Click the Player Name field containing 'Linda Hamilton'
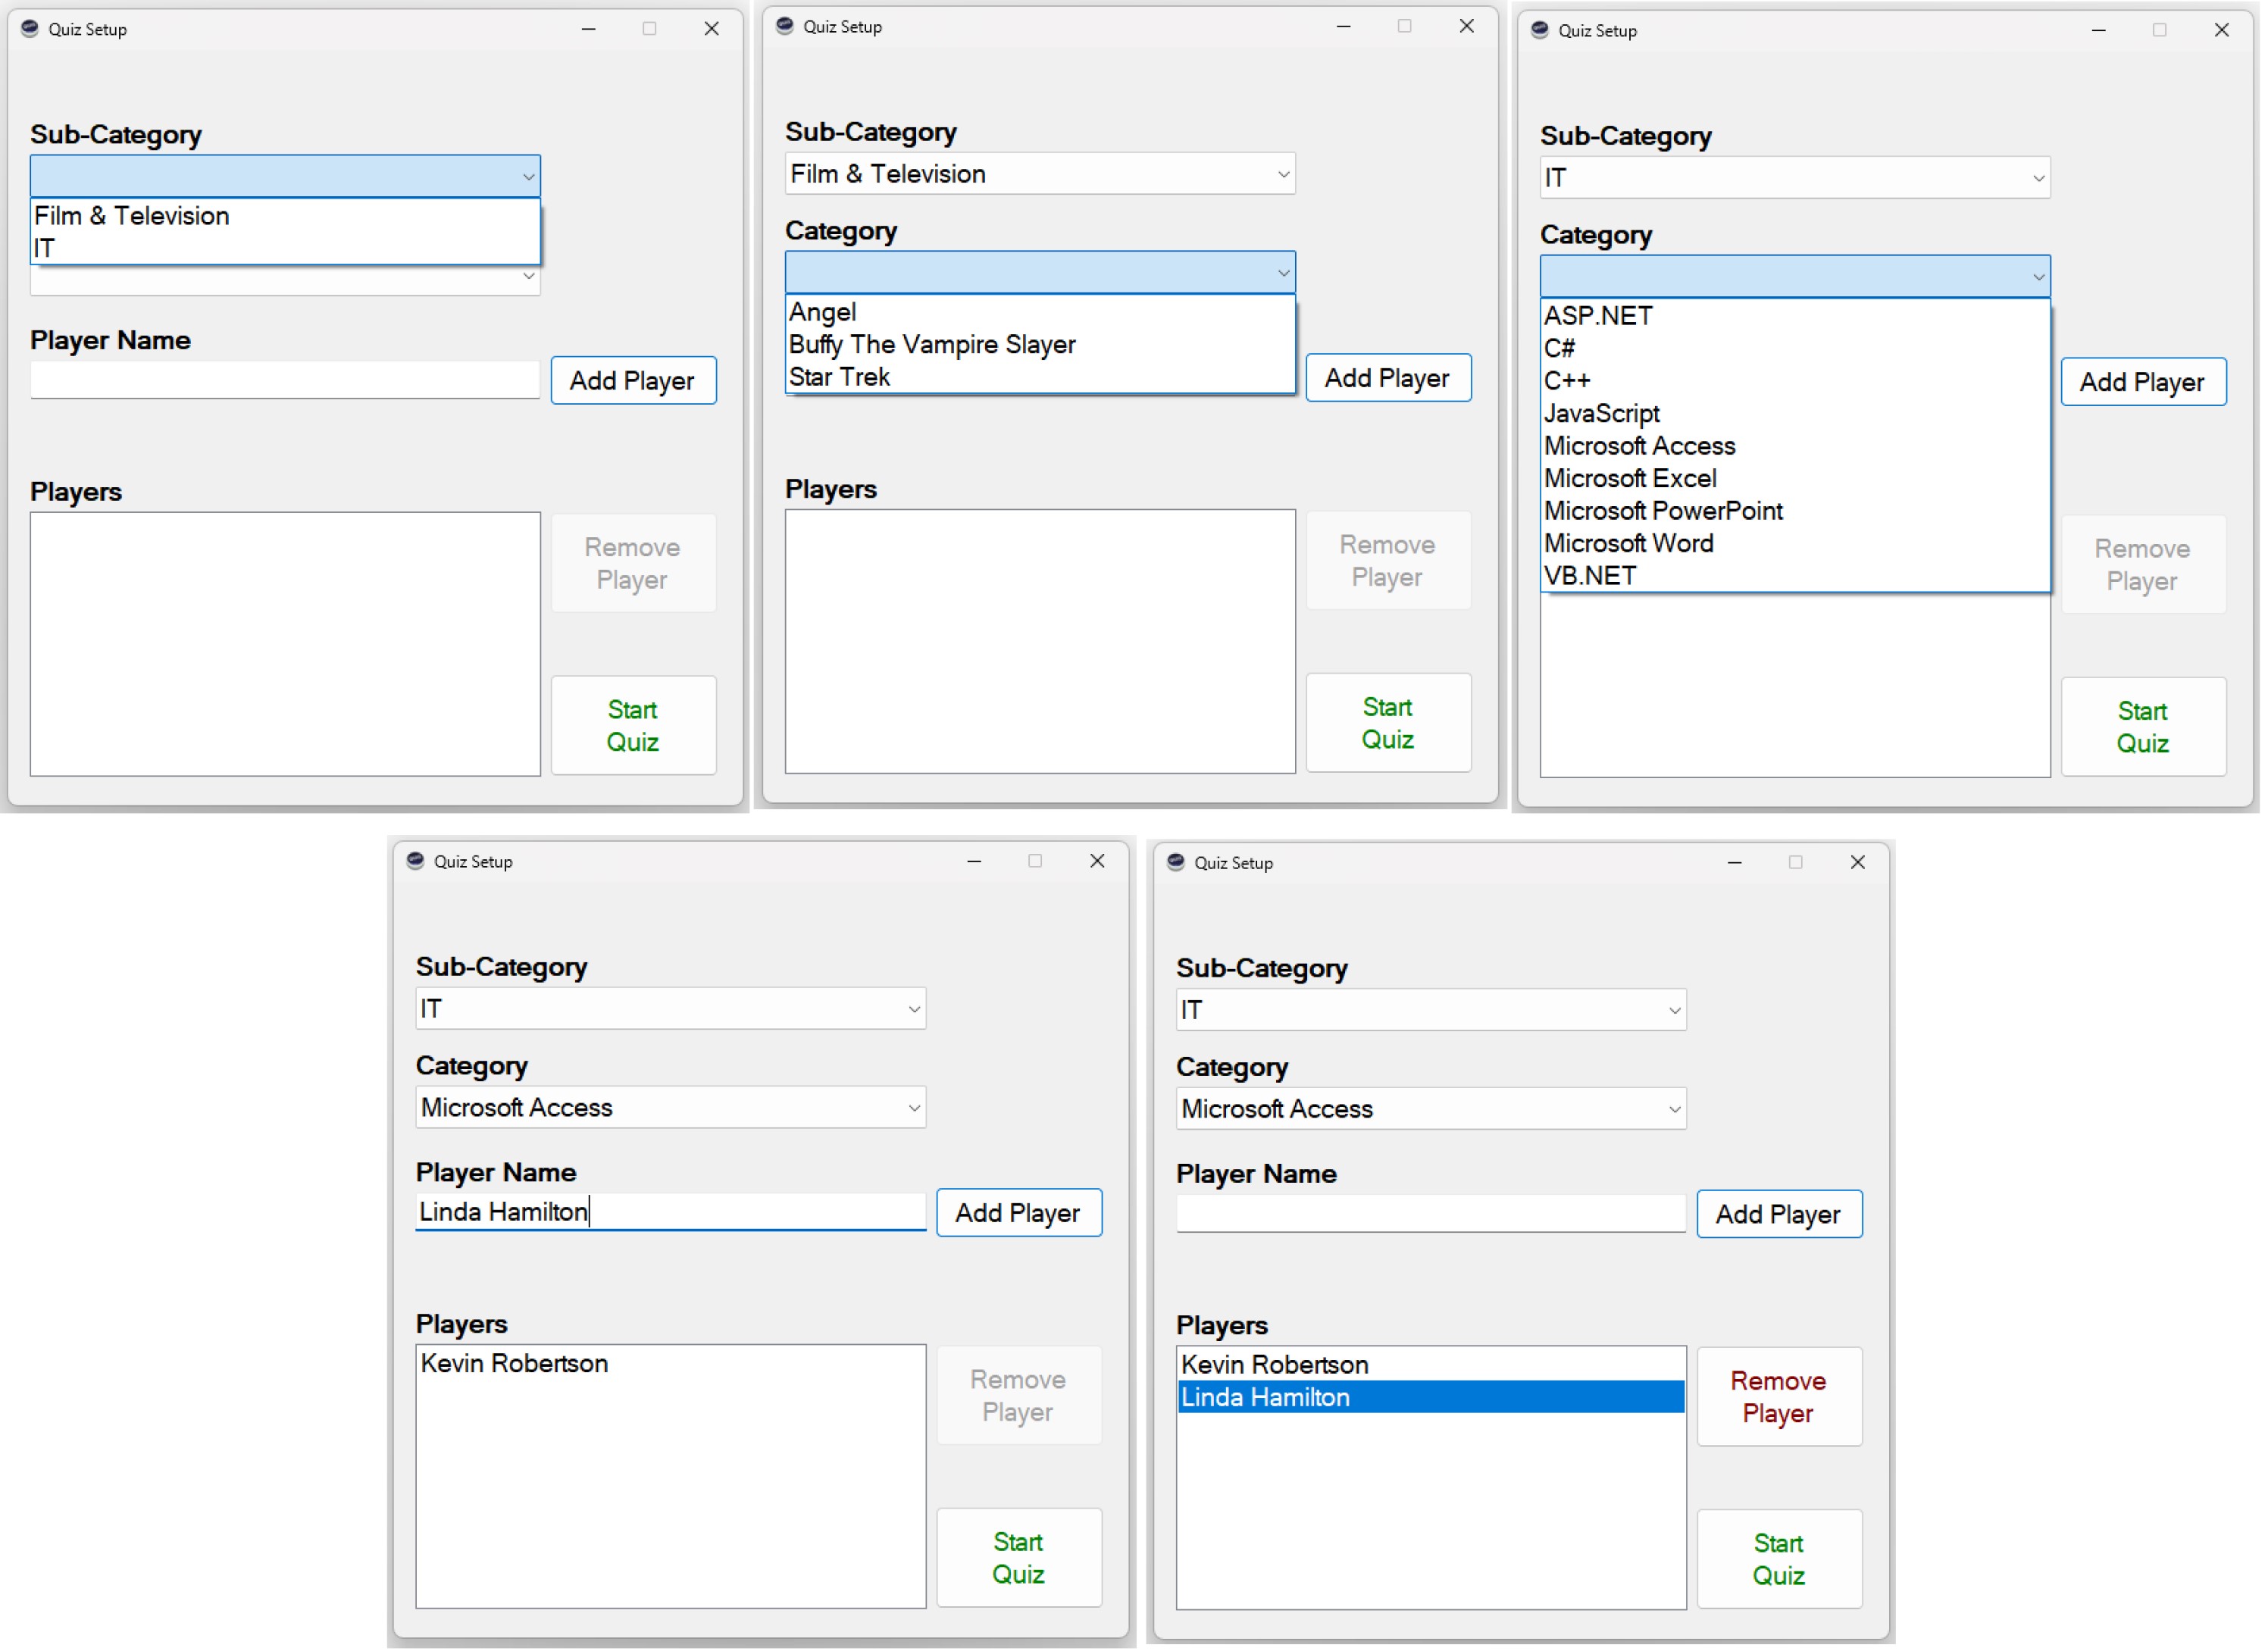This screenshot has width=2268, height=1651. click(x=670, y=1212)
